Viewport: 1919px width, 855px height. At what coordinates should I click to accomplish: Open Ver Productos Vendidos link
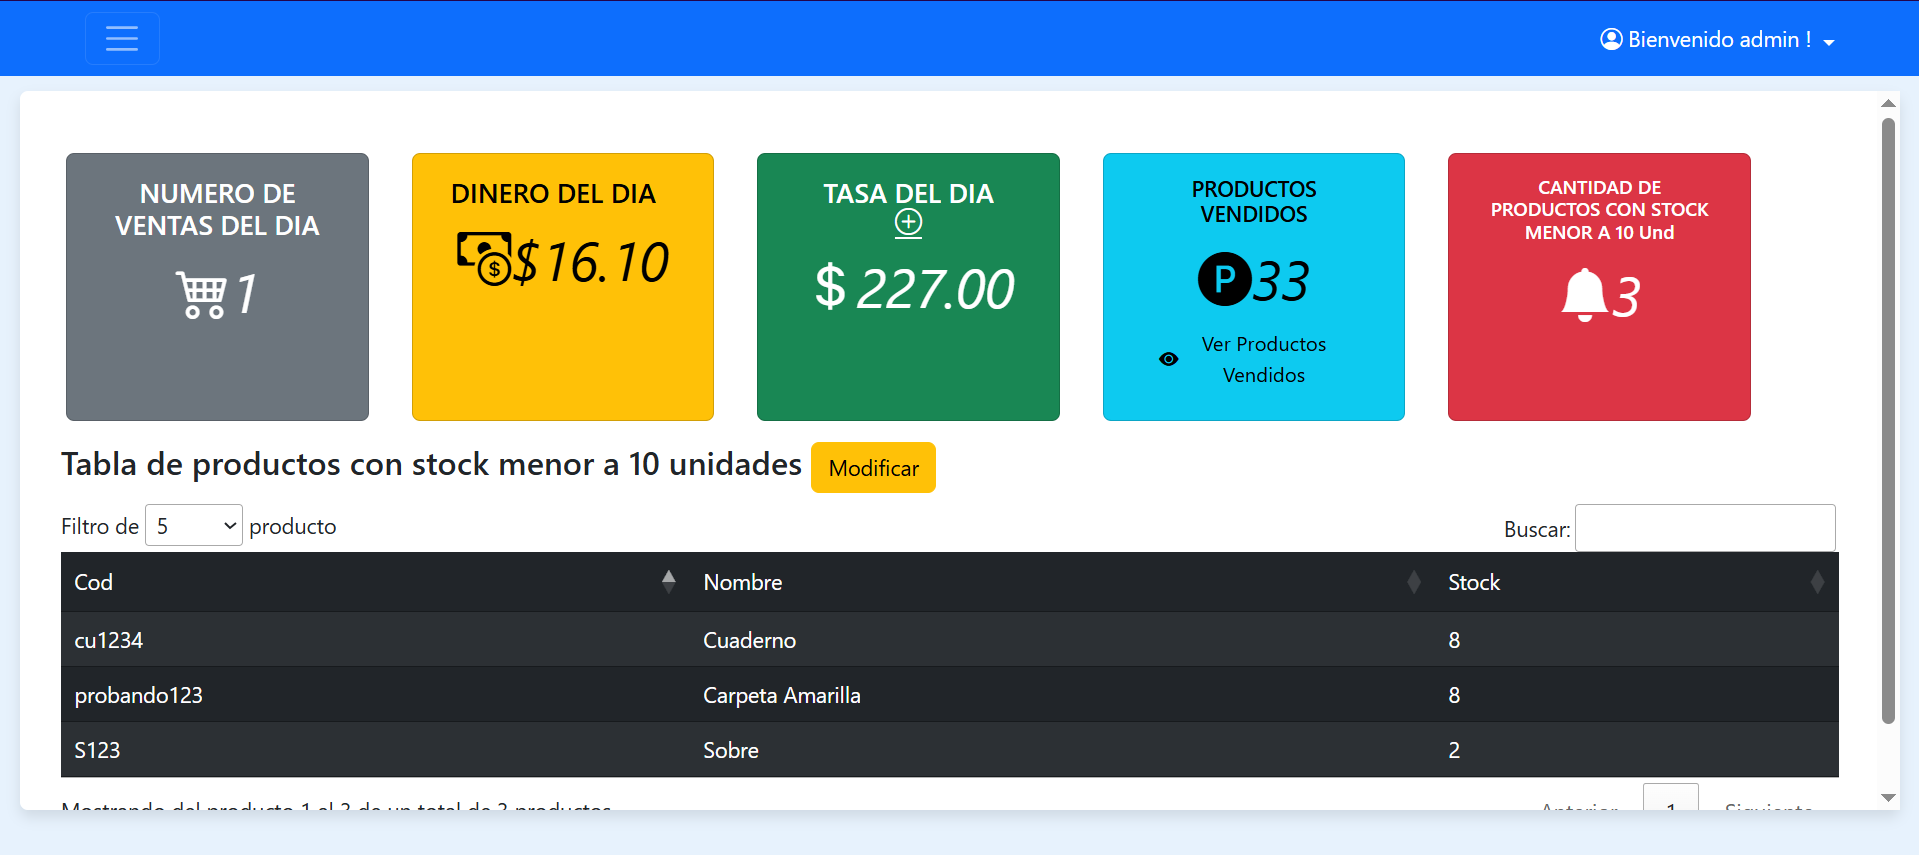(x=1263, y=359)
